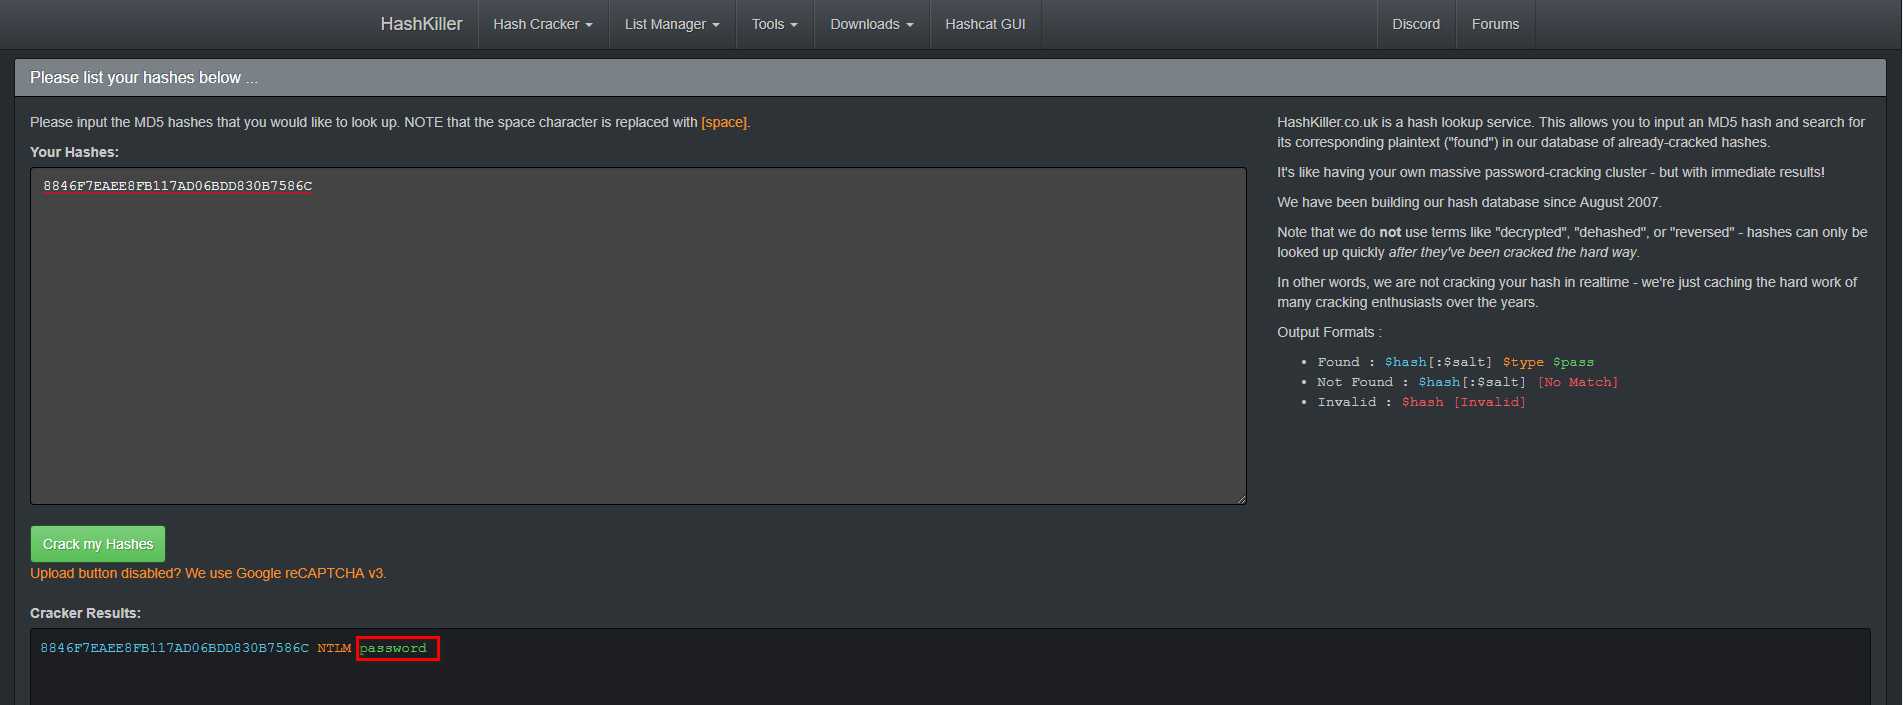Click the cracked plaintext 'password' result
Viewport: 1903px width, 705px height.
tap(393, 648)
